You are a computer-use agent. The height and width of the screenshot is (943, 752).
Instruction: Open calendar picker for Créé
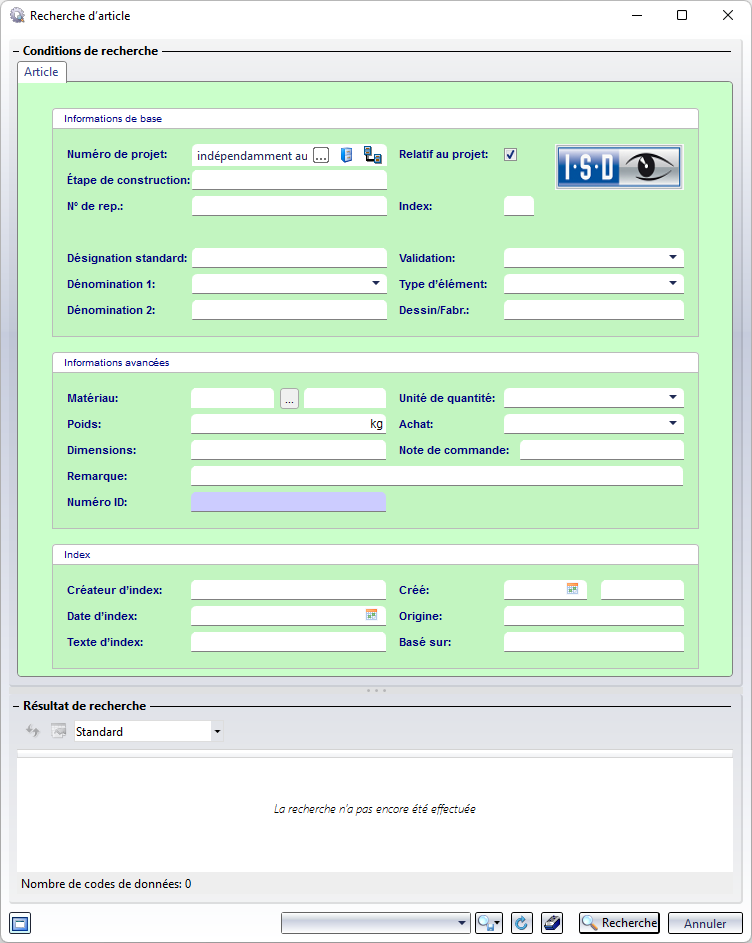pos(572,589)
